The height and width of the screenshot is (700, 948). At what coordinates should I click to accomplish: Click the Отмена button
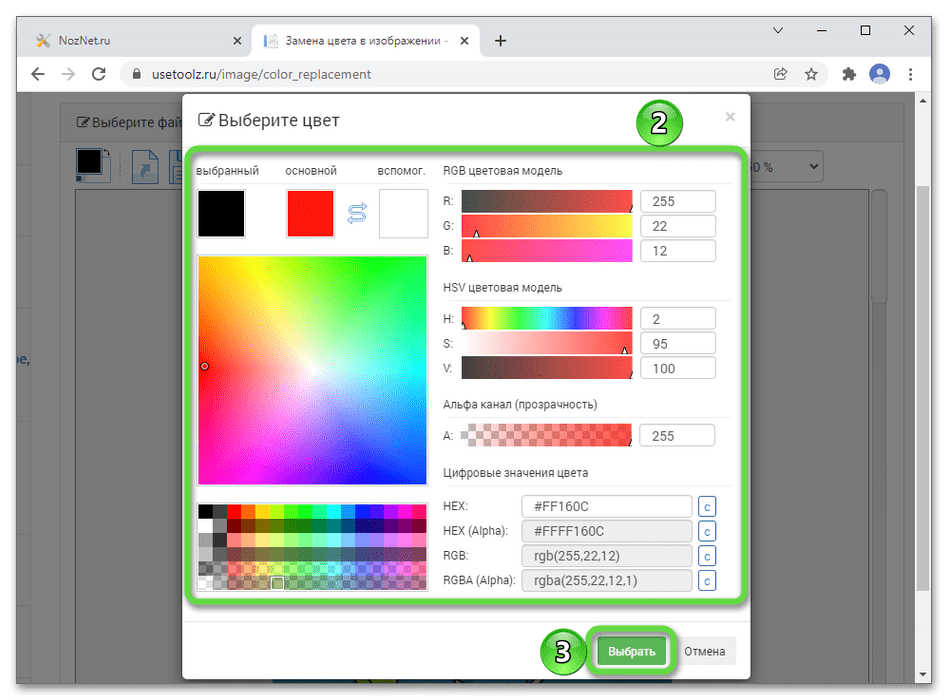pyautogui.click(x=704, y=651)
